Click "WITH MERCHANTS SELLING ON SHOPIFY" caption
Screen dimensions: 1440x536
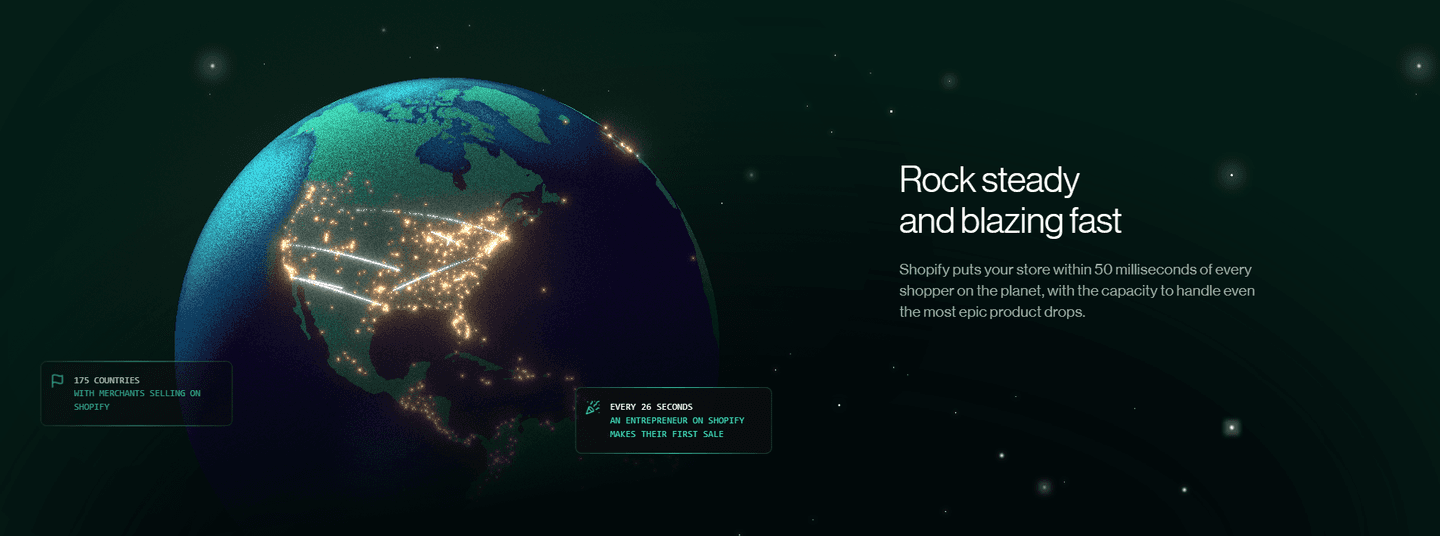(137, 400)
